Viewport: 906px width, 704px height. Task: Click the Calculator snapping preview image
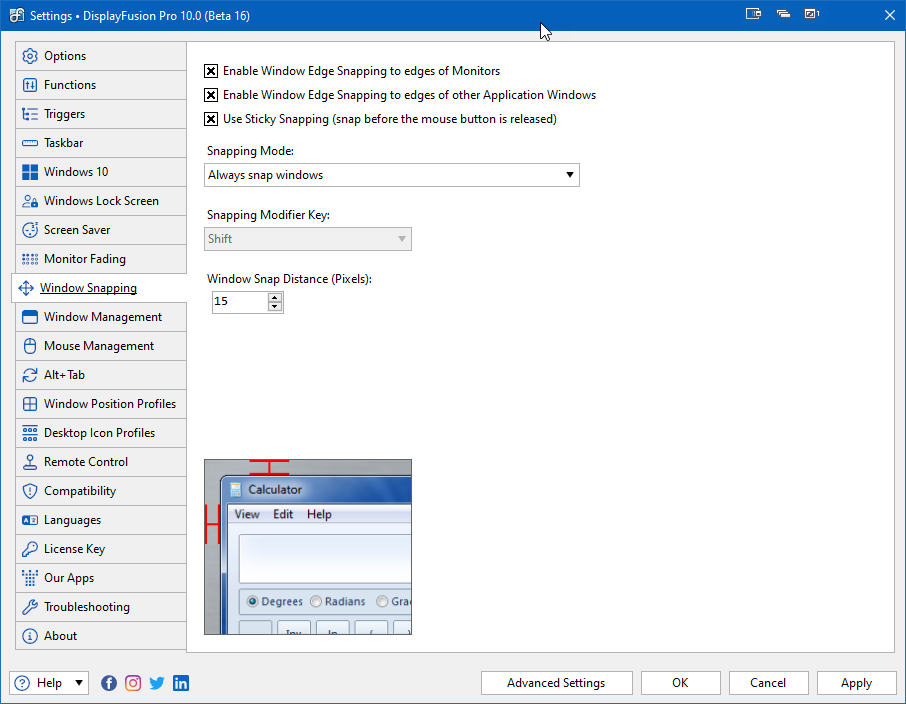(308, 547)
